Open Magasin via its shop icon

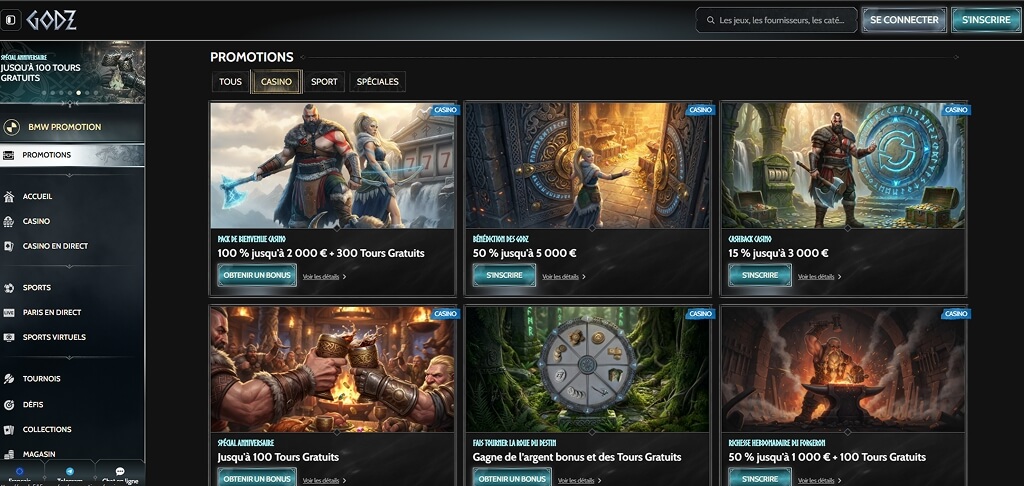point(8,454)
